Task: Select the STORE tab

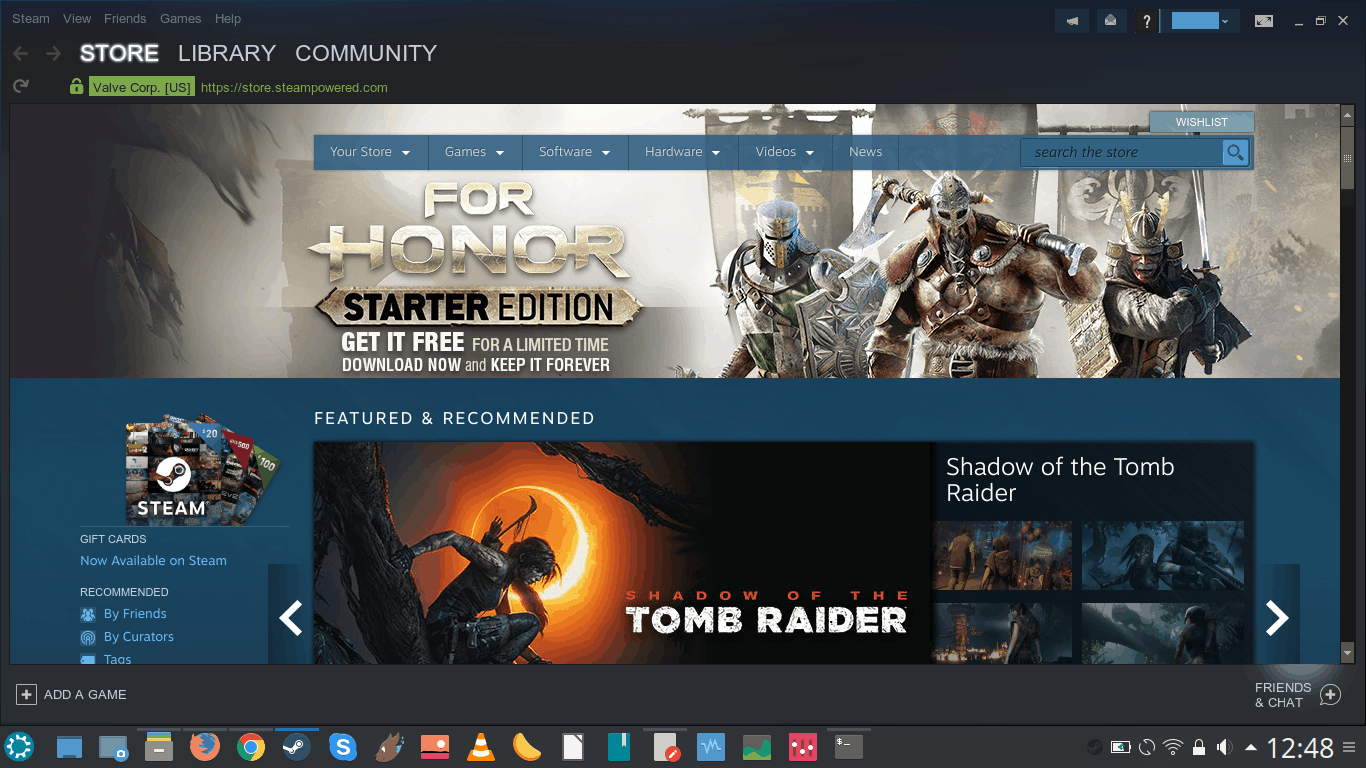Action: point(120,53)
